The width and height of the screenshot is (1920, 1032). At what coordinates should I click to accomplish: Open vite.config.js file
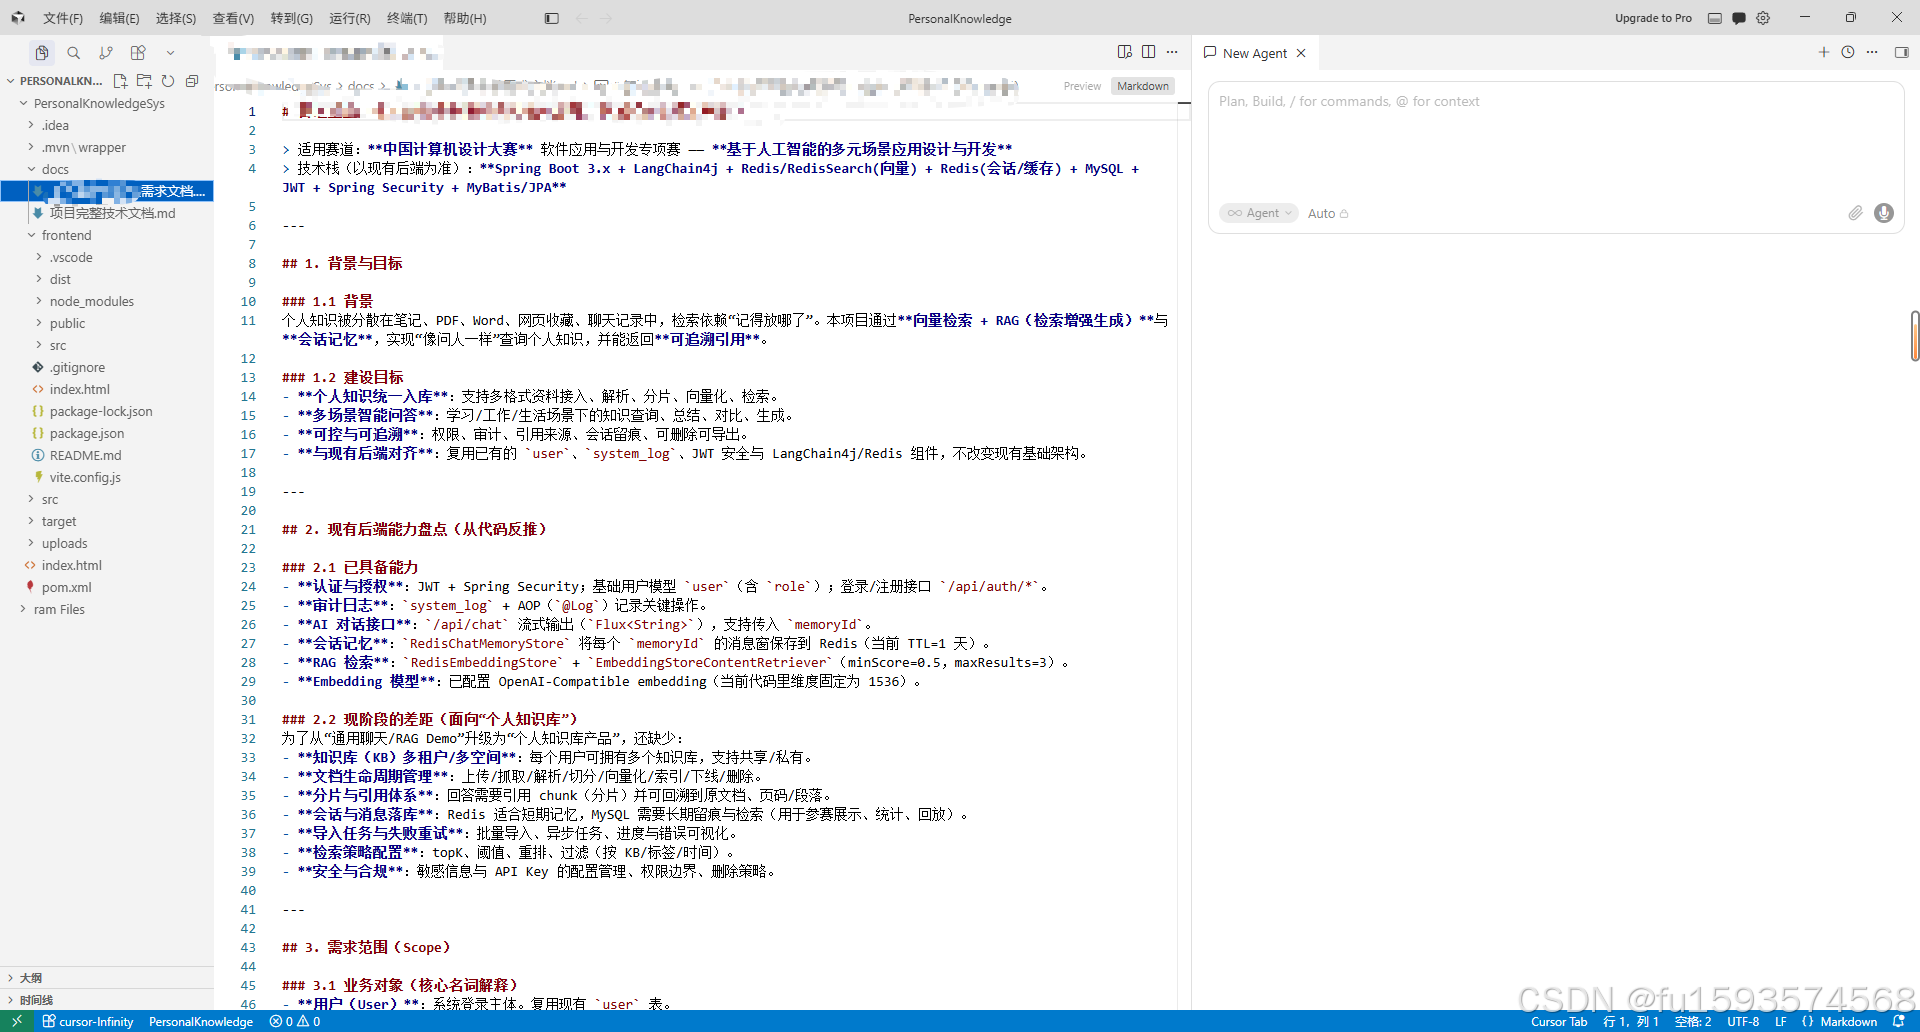[107, 477]
